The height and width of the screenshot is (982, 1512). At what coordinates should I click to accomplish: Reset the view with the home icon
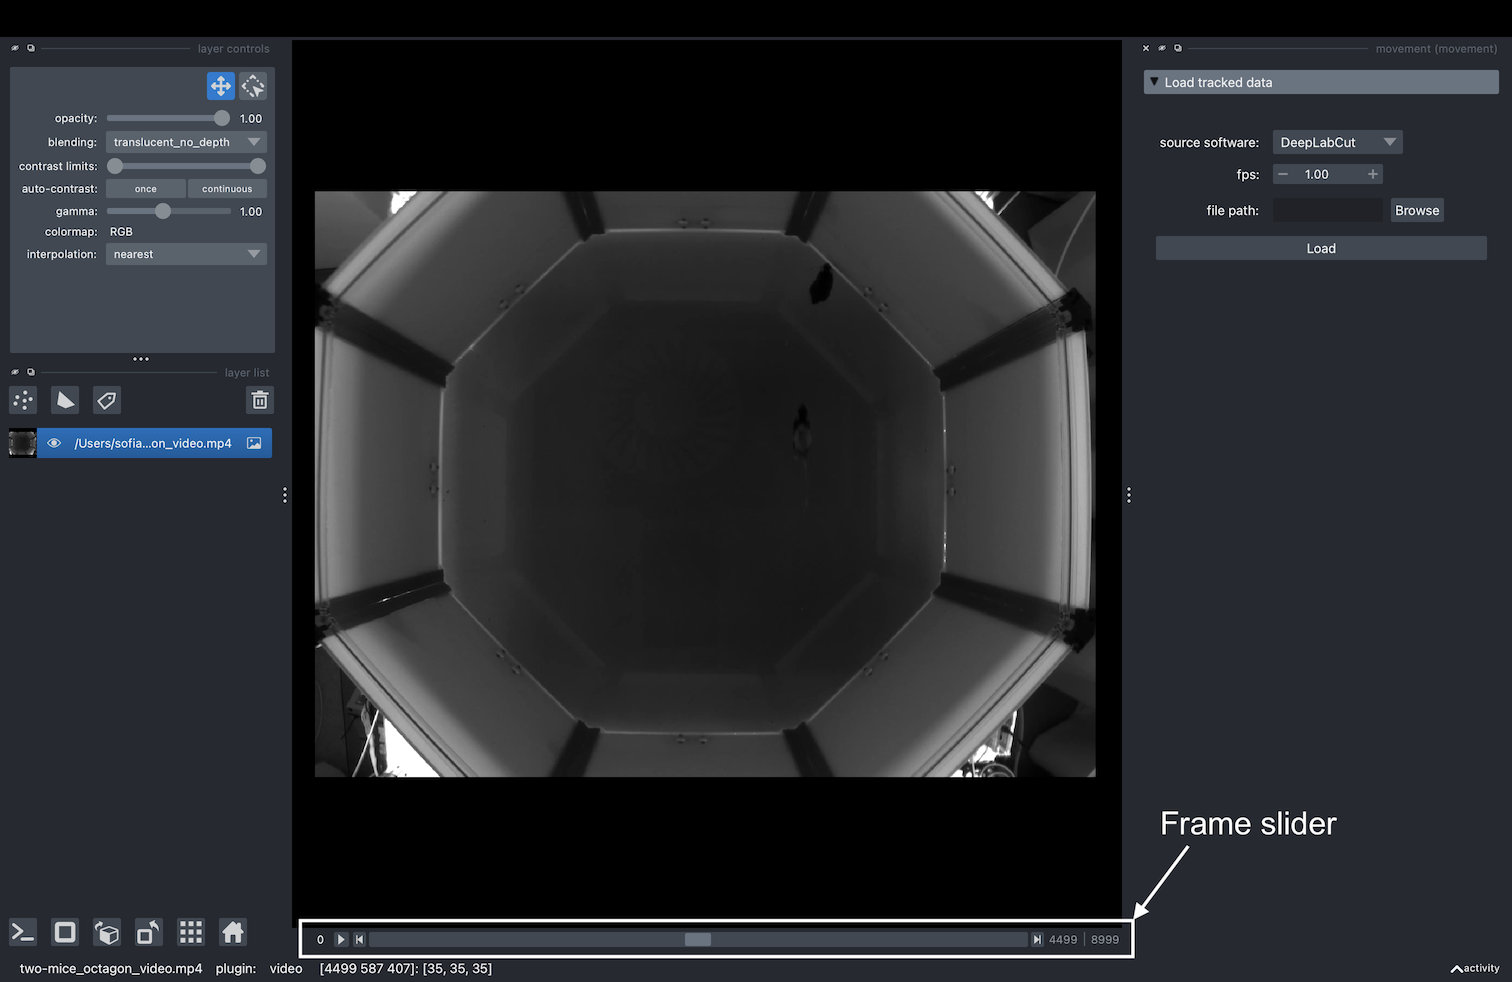click(232, 932)
